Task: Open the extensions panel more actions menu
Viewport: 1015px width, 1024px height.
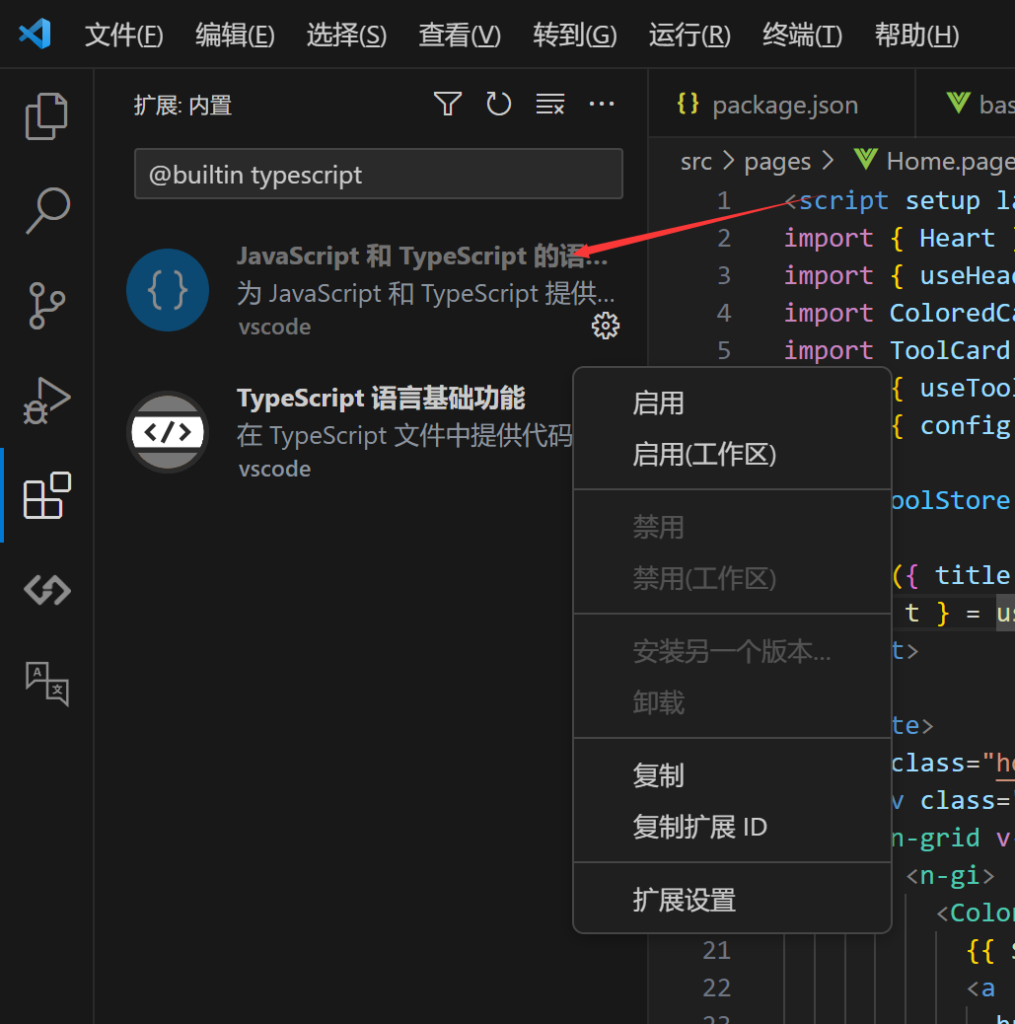Action: (x=602, y=104)
